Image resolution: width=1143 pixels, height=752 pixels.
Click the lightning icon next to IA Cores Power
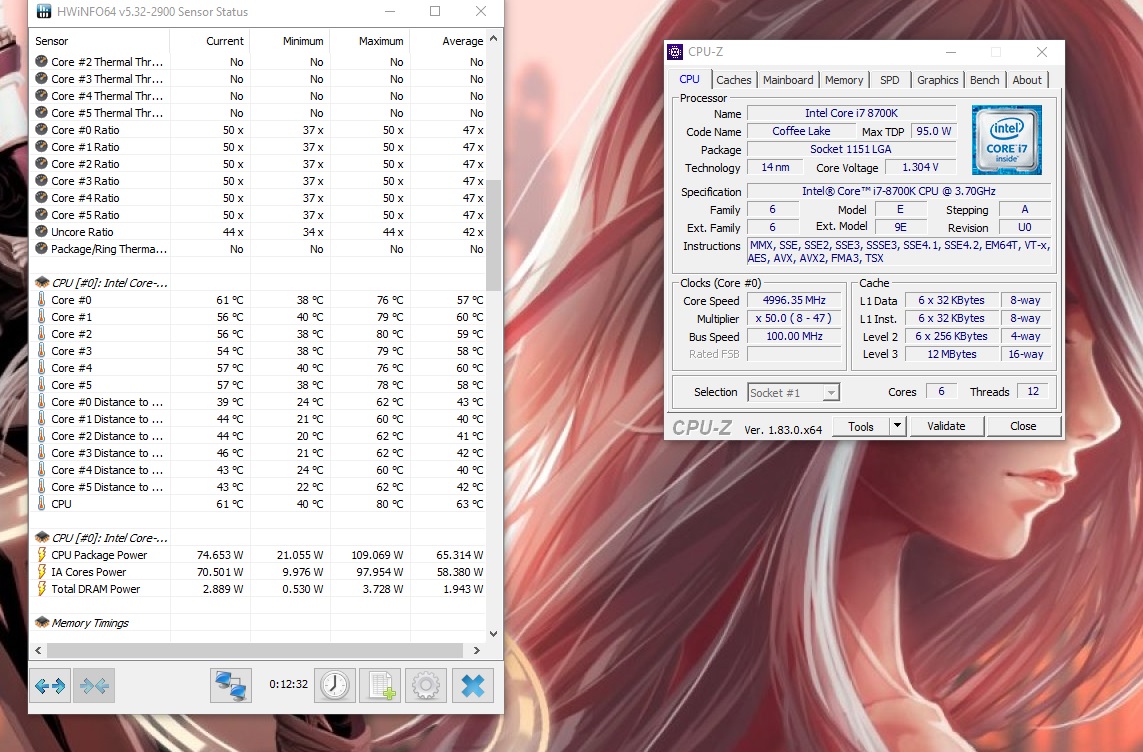(x=42, y=572)
